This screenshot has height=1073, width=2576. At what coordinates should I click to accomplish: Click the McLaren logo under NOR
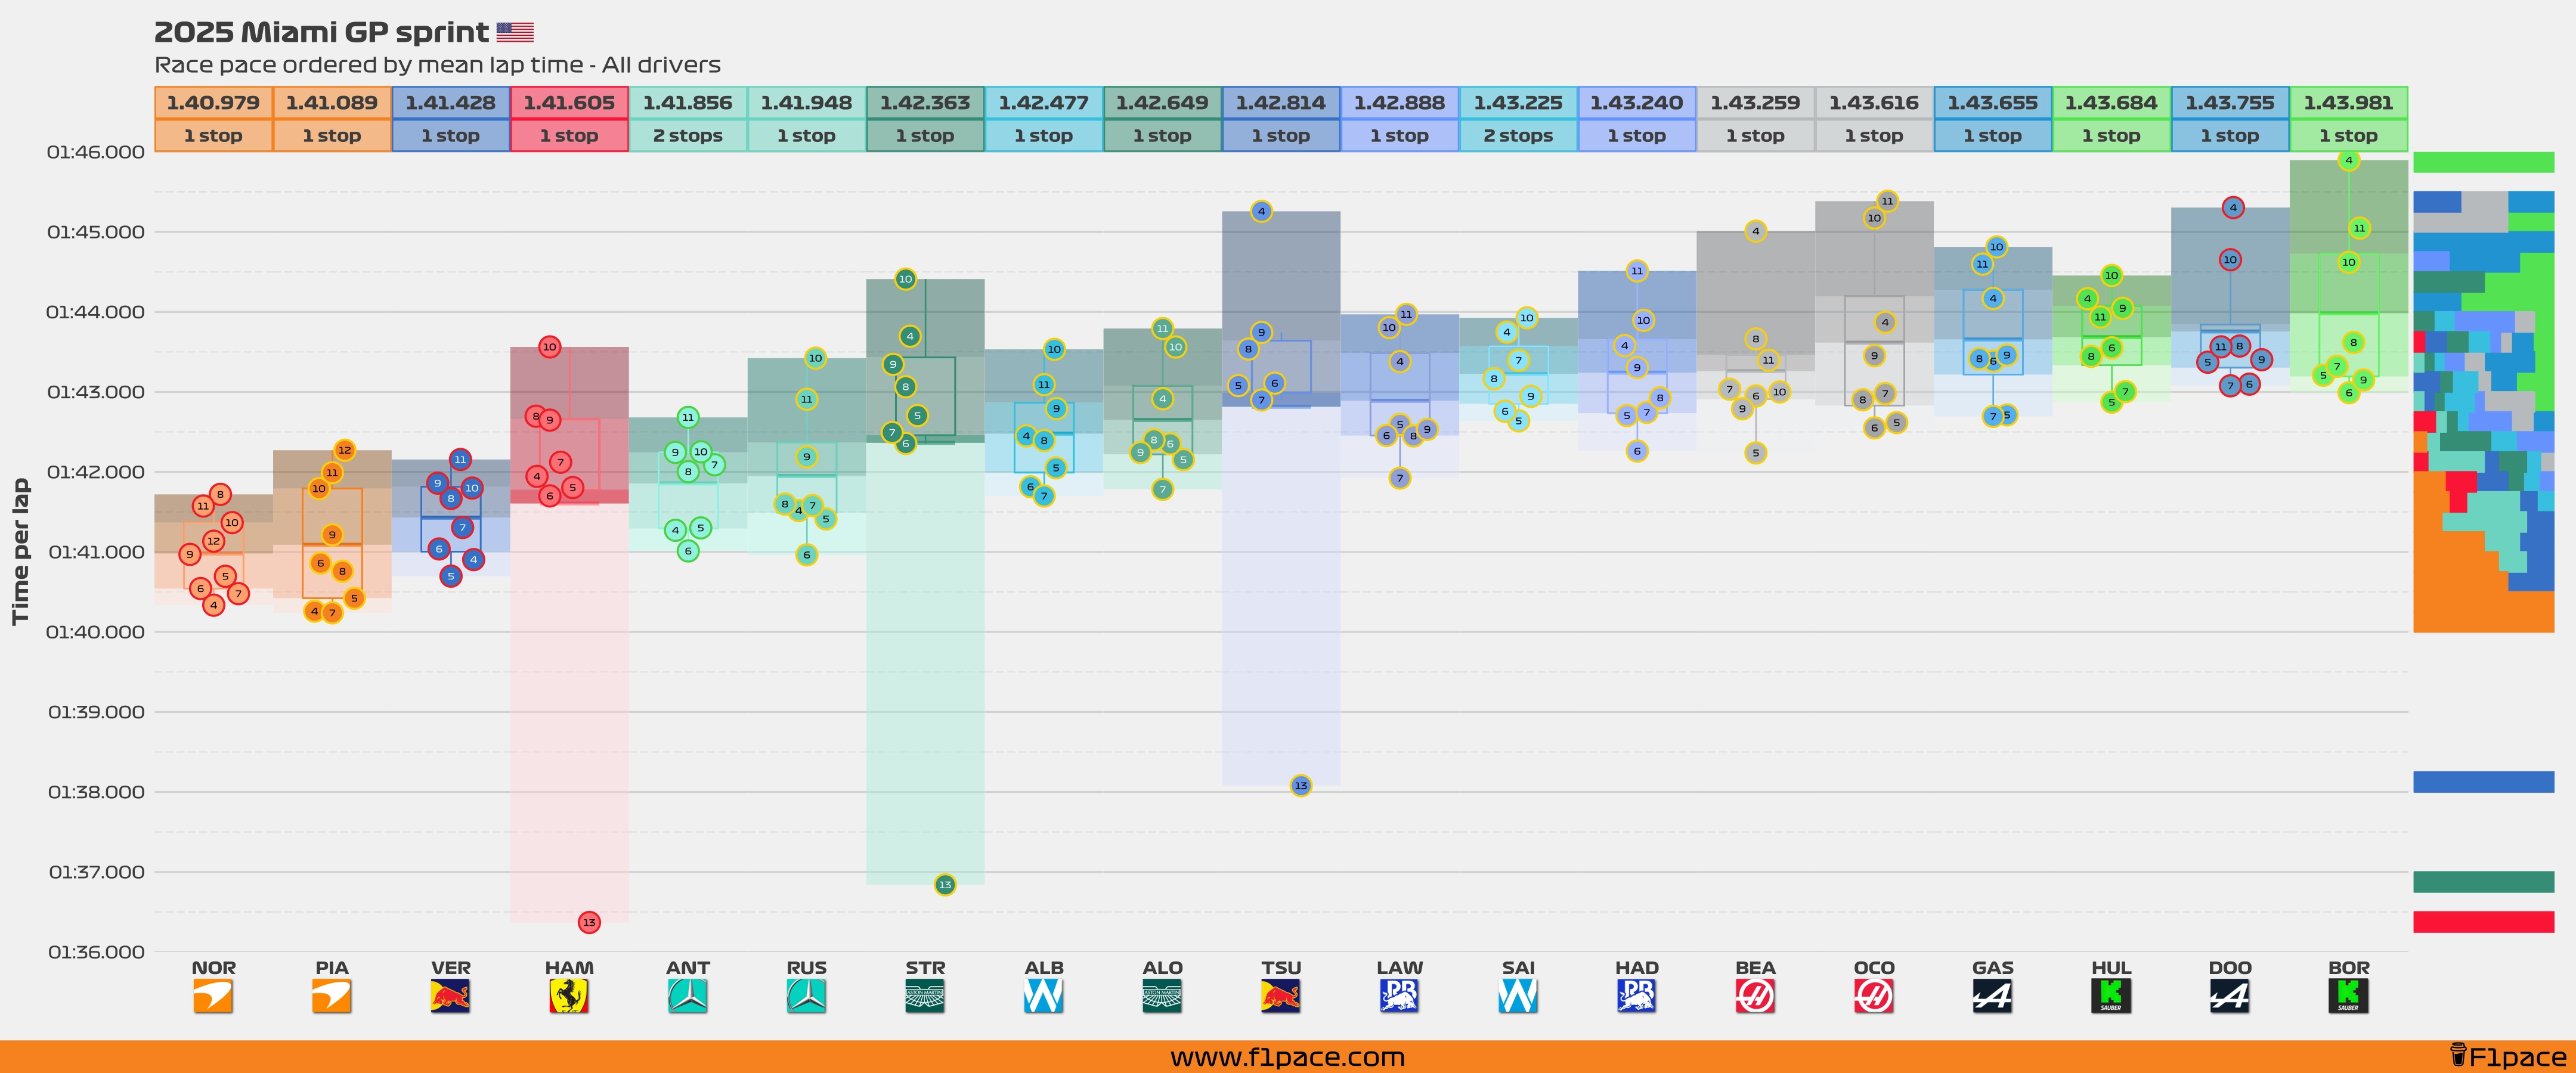coord(213,996)
